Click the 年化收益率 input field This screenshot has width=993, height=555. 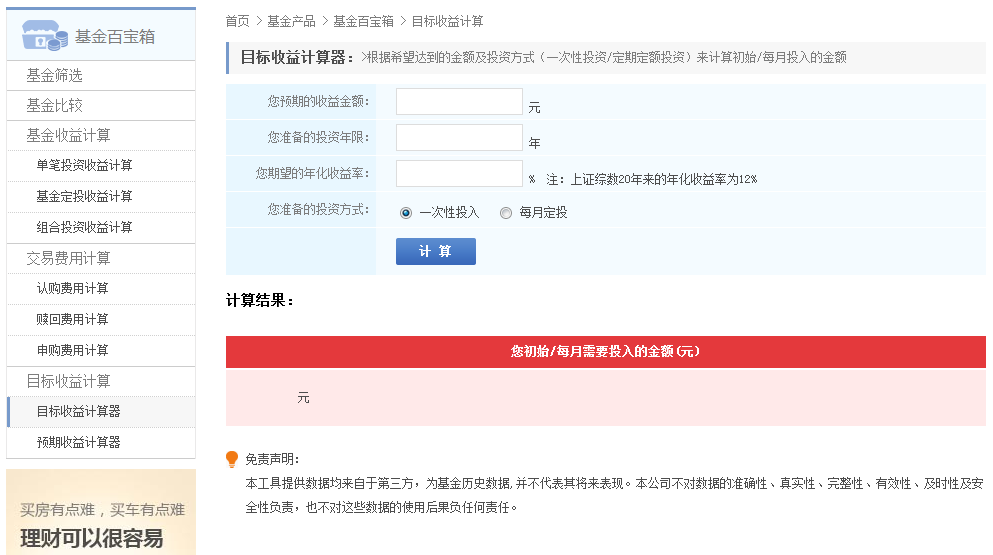(459, 174)
